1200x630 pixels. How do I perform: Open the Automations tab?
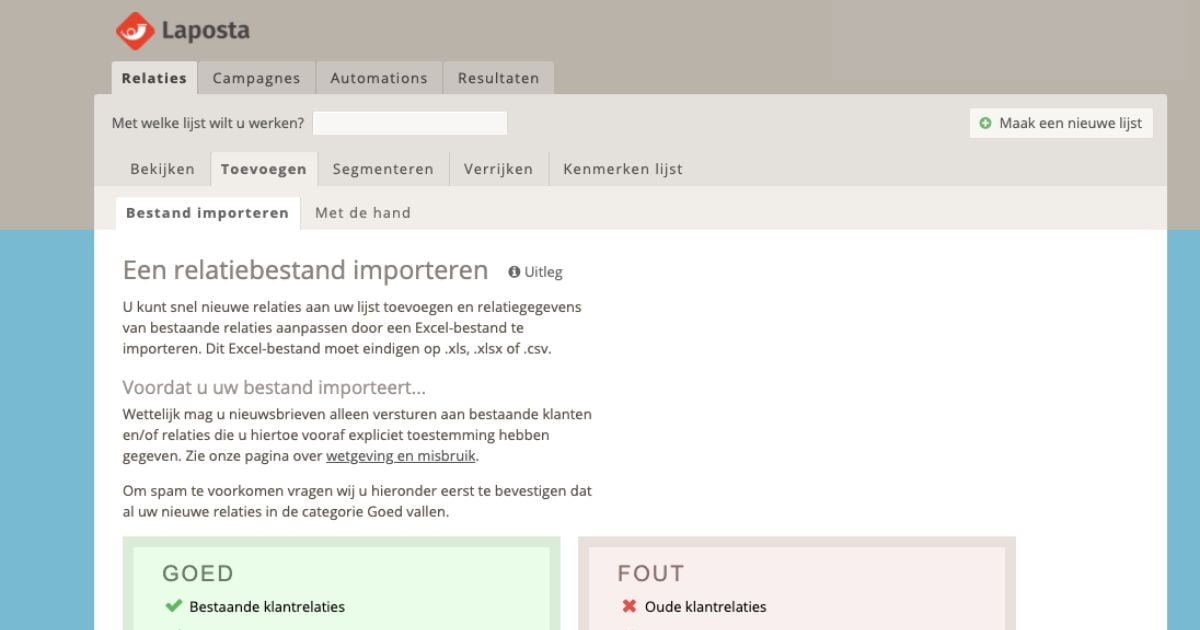[378, 78]
